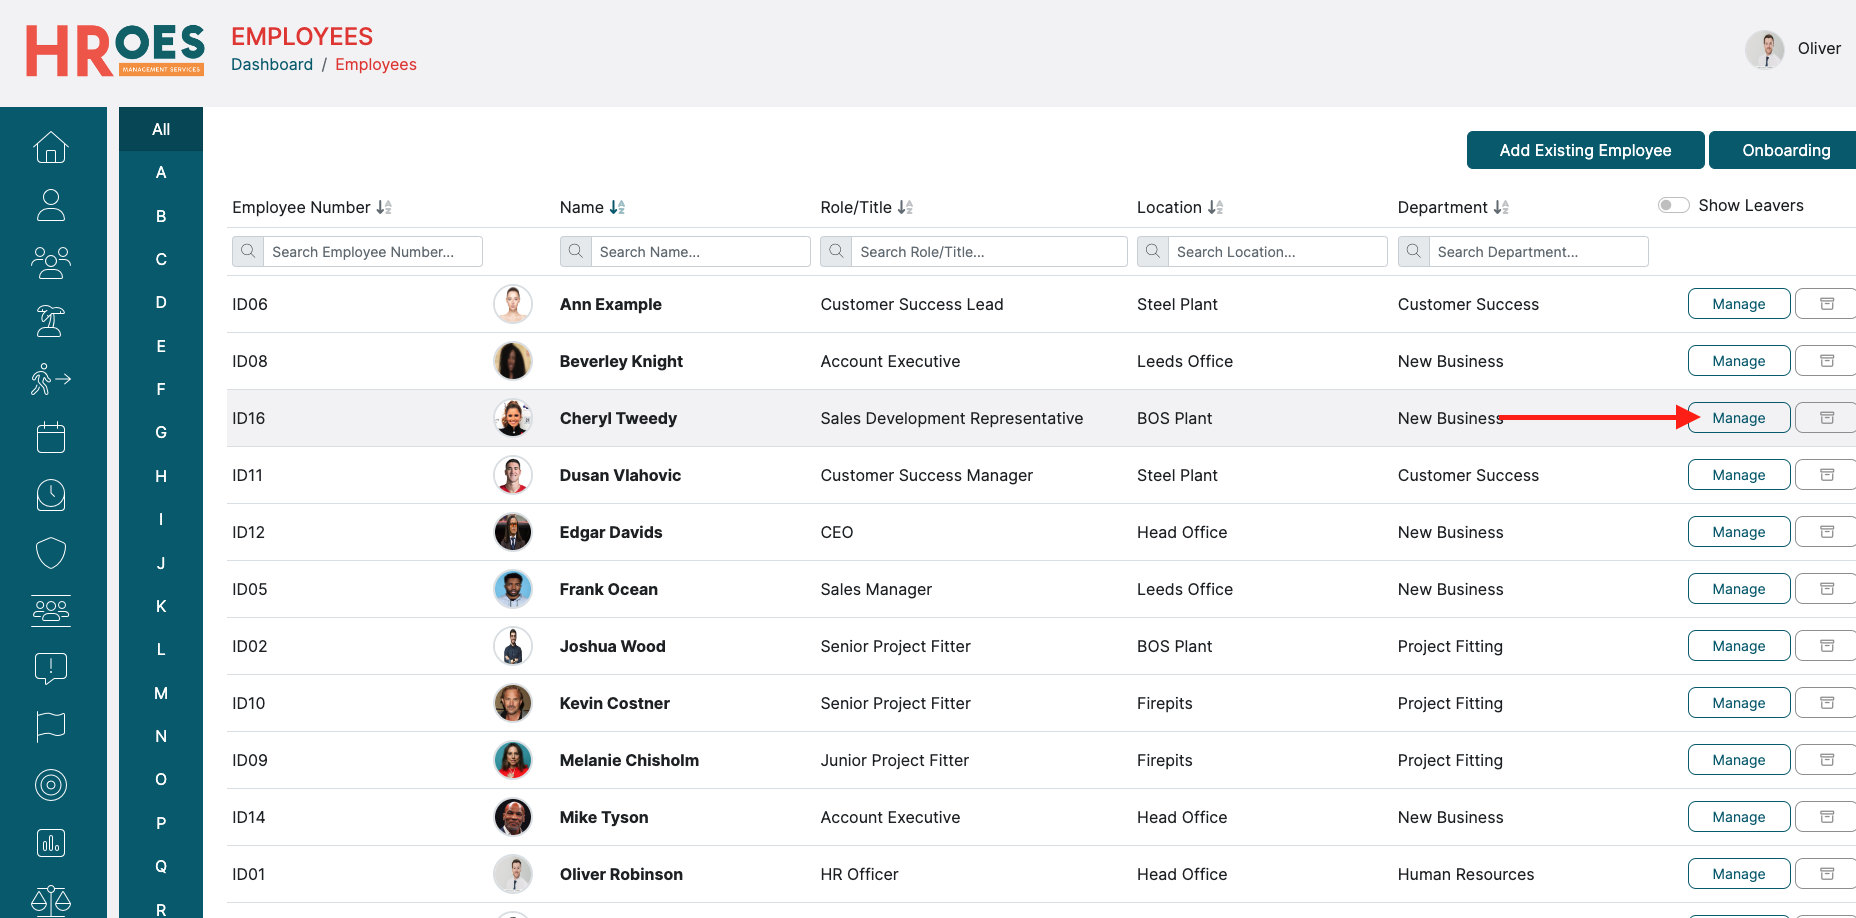This screenshot has width=1856, height=918.
Task: Toggle the Show Leavers switch
Action: [x=1673, y=205]
